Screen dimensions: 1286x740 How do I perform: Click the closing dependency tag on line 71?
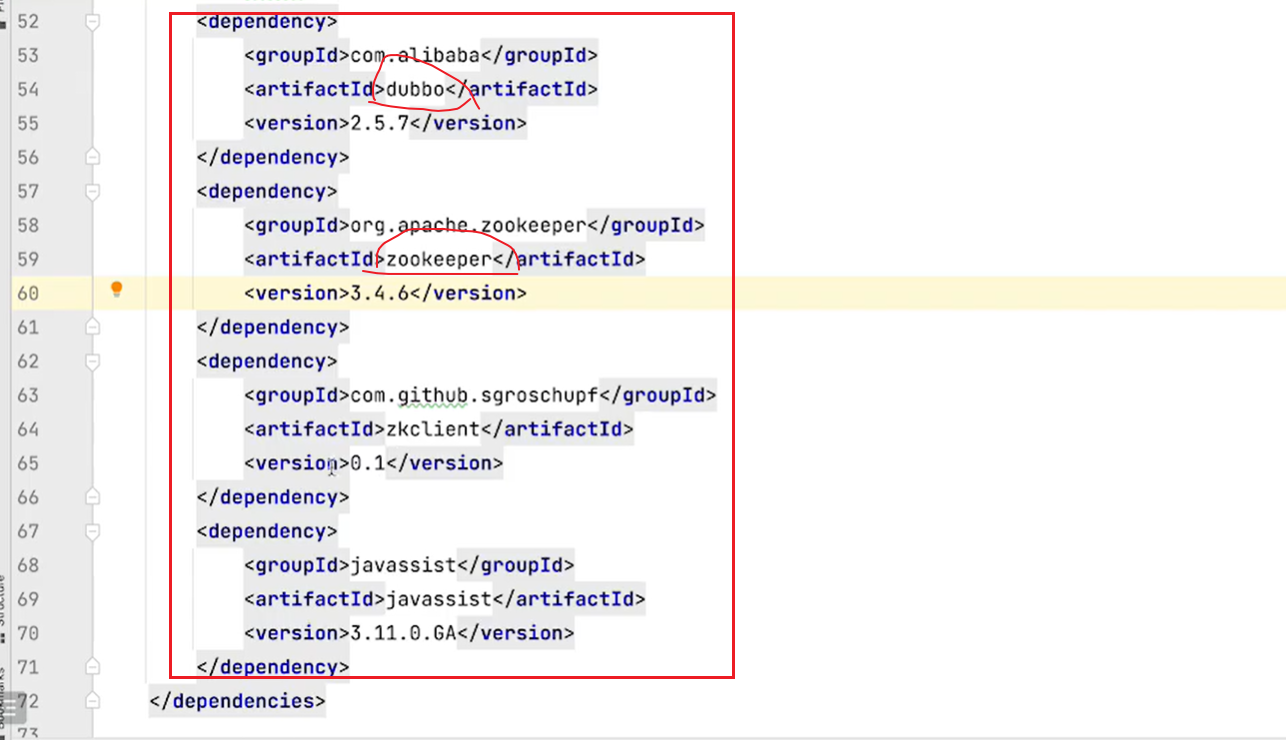coord(273,667)
